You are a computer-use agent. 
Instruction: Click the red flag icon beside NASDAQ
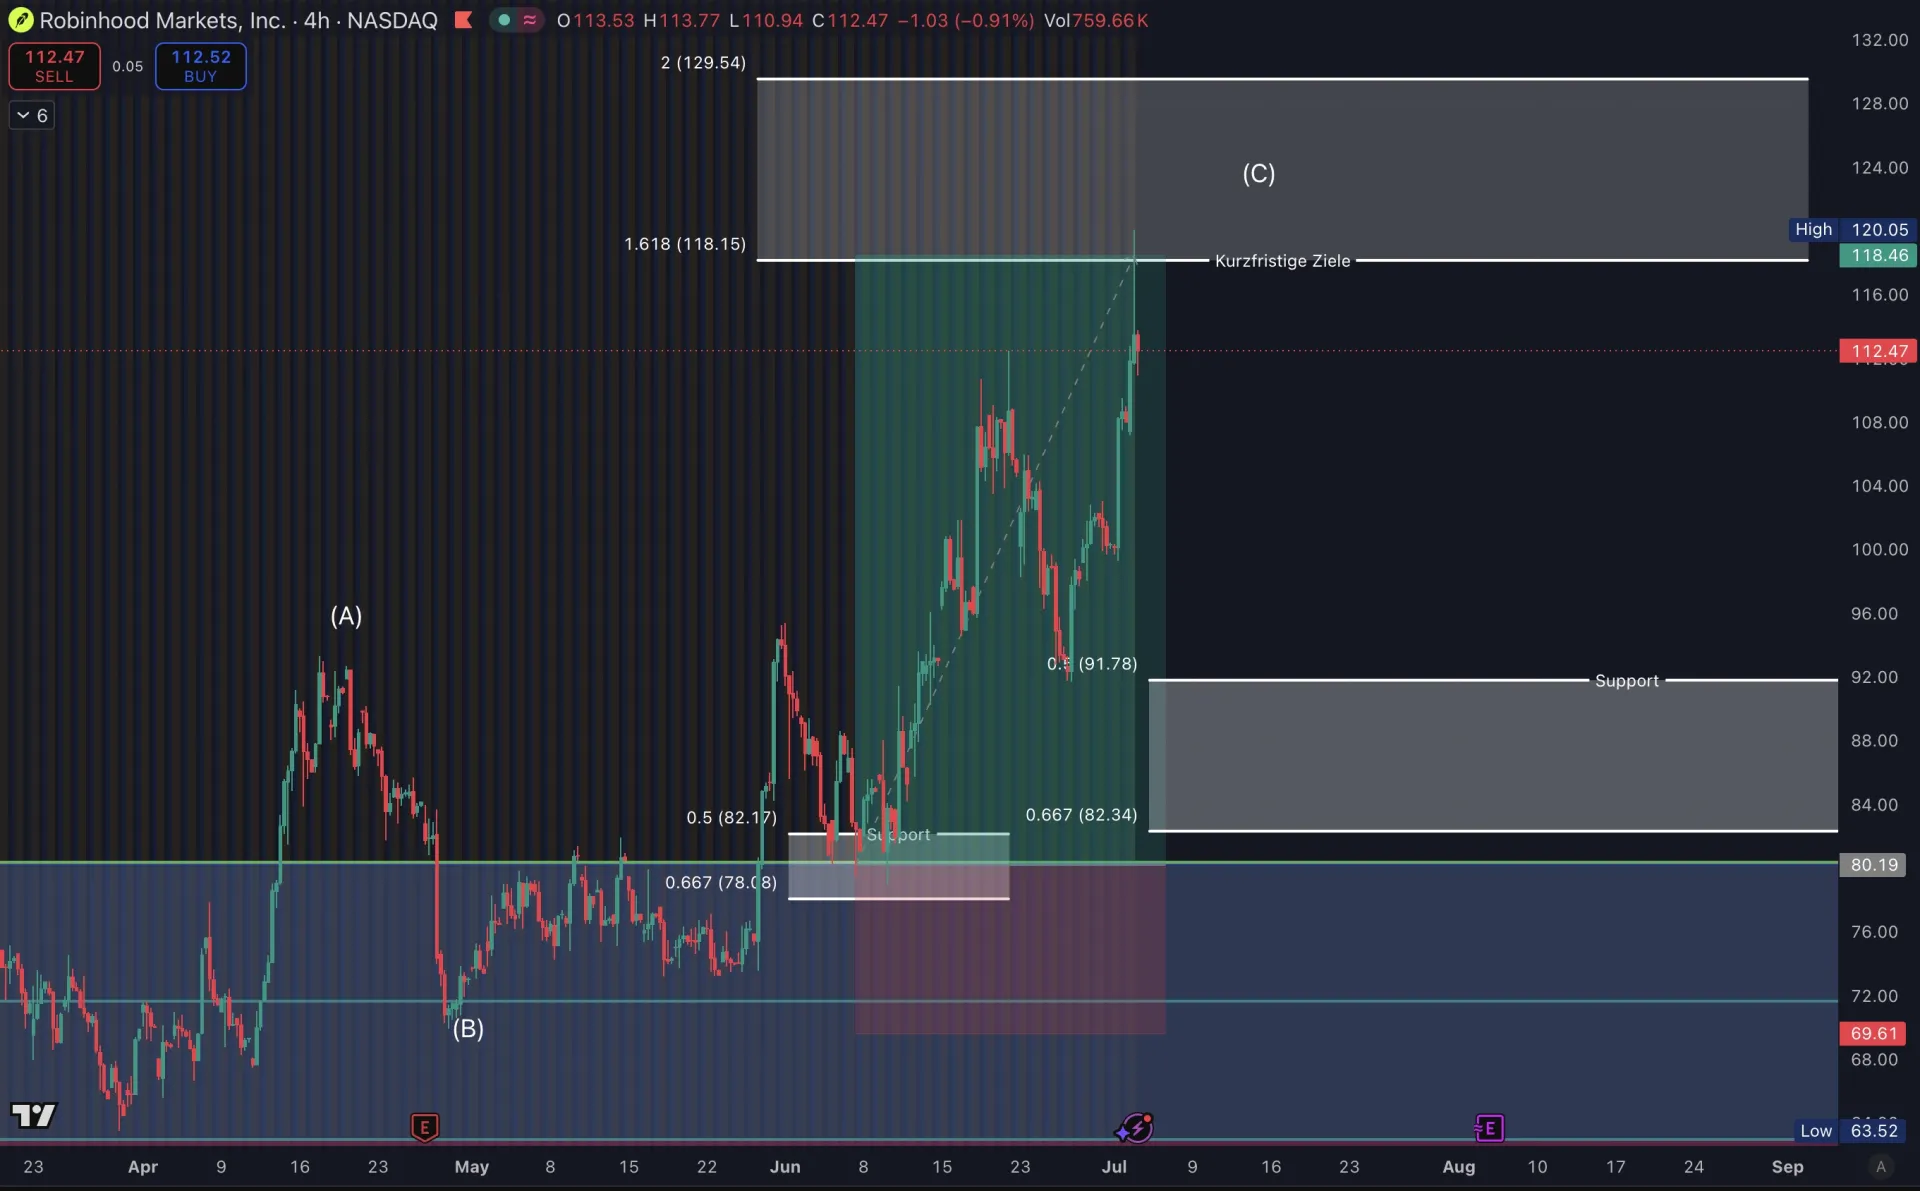(463, 20)
